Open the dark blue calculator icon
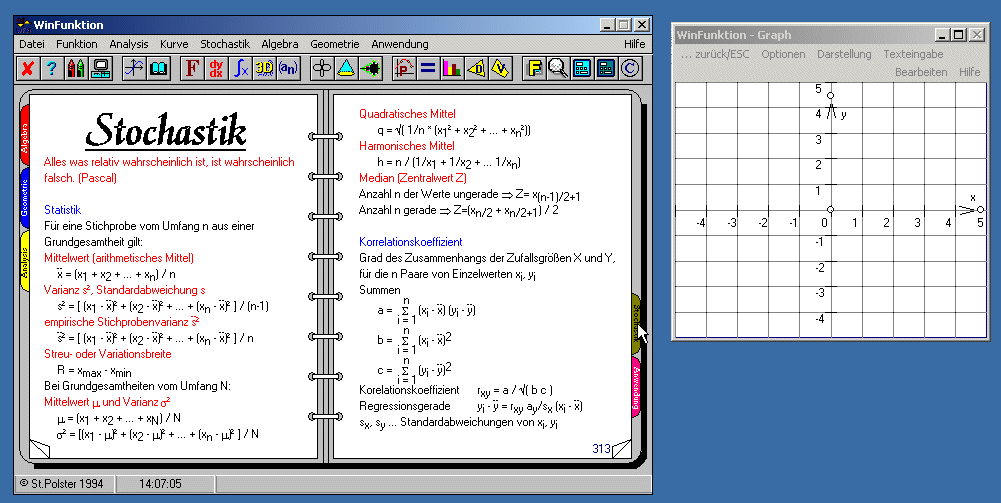This screenshot has height=503, width=1001. [606, 68]
